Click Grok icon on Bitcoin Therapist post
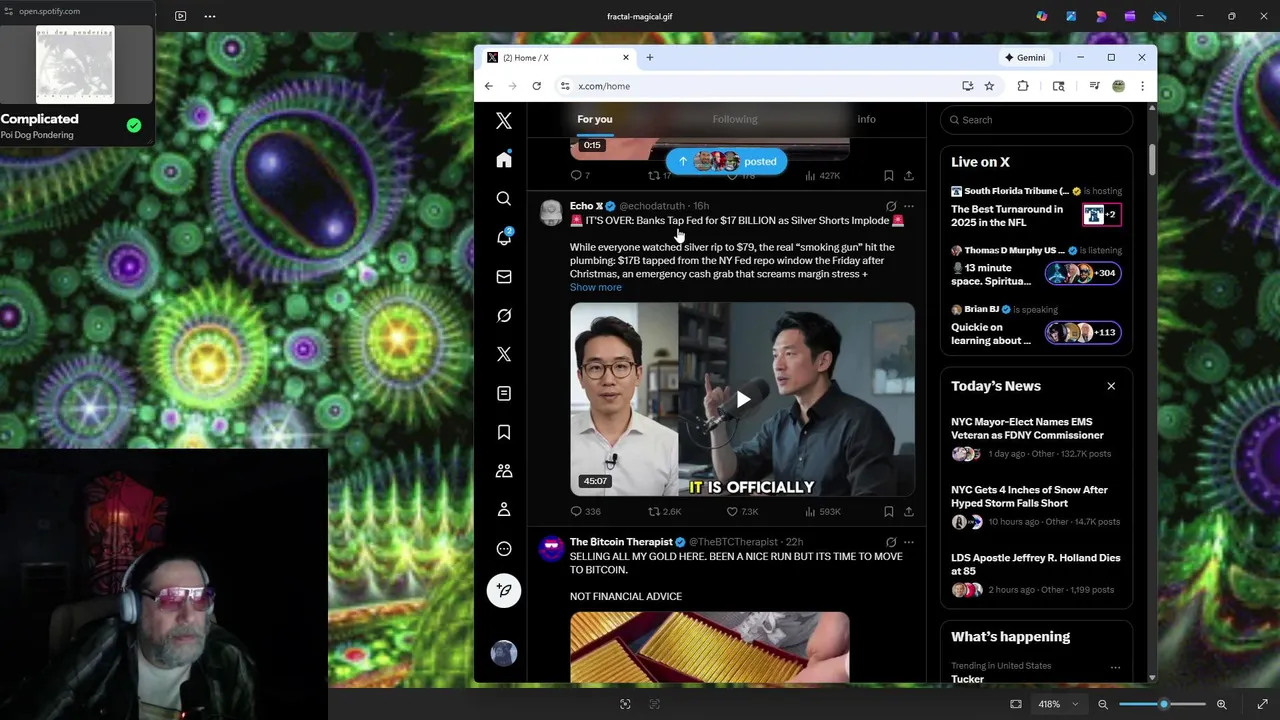The width and height of the screenshot is (1280, 720). [x=890, y=542]
